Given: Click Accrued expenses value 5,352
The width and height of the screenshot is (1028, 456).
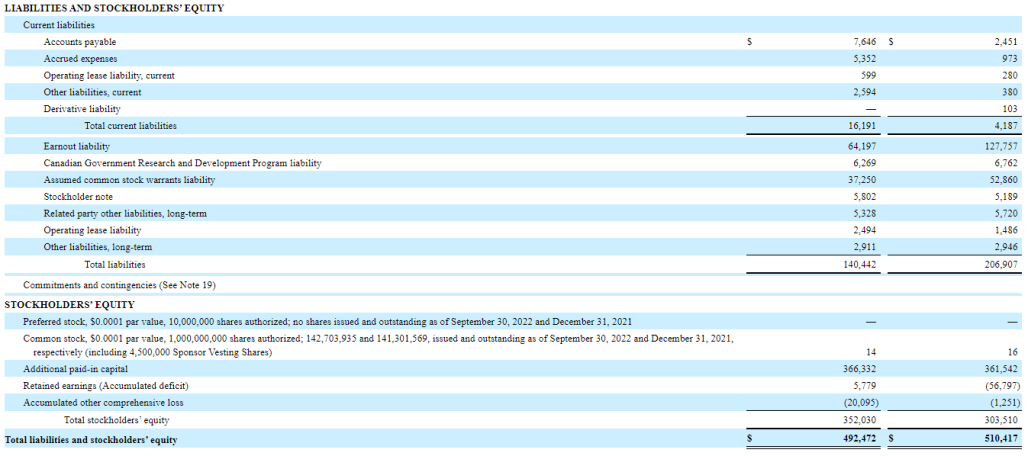Looking at the screenshot, I should pos(864,59).
